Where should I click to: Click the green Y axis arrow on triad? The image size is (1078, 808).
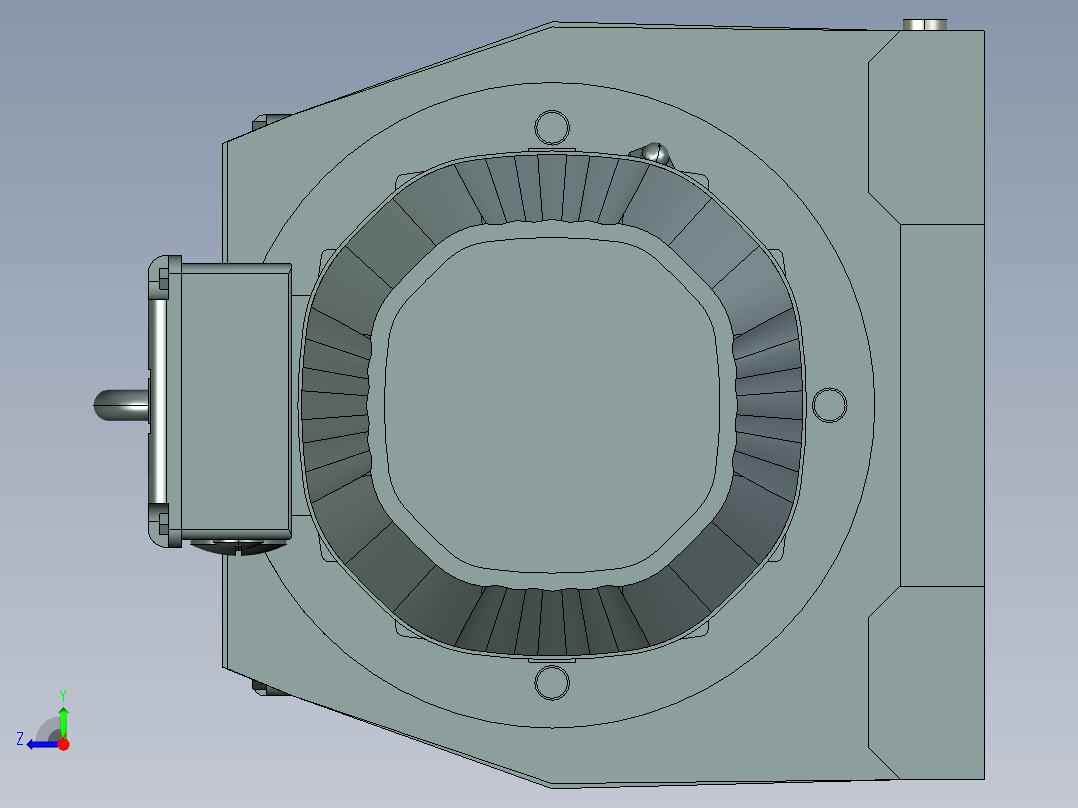63,722
